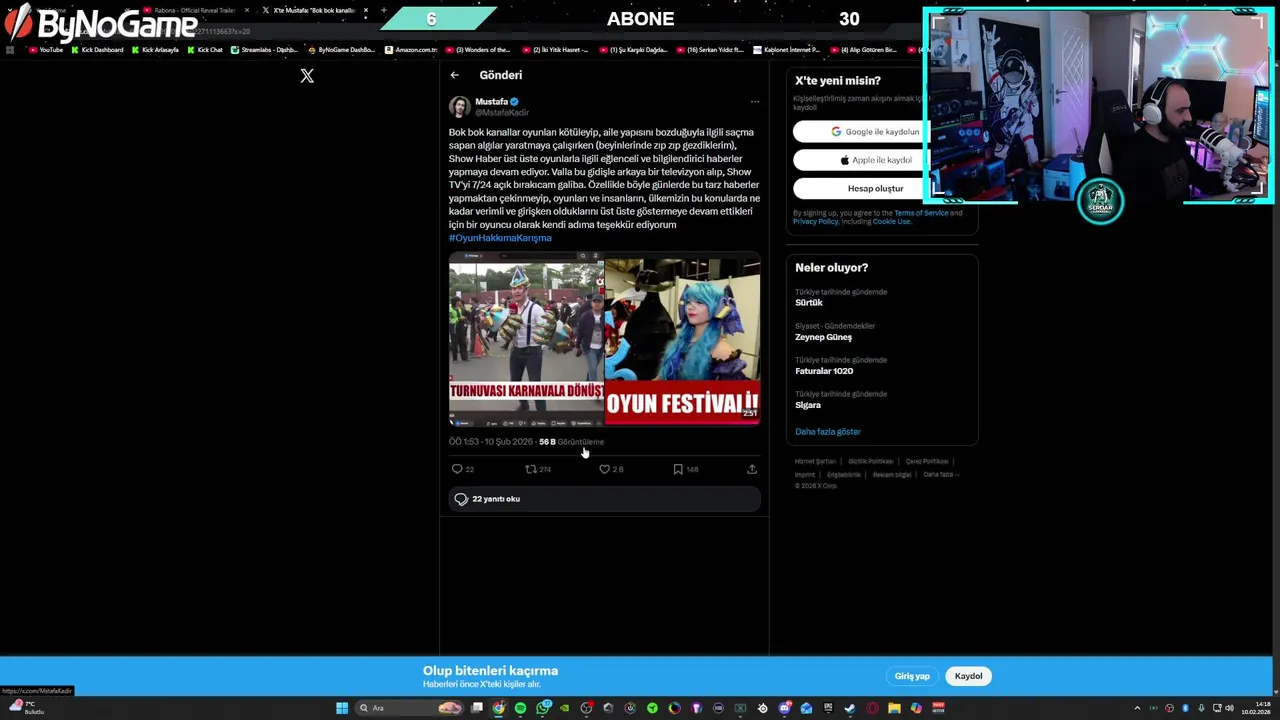Click 'Google ile kaydolun' button
Screen dimensions: 1280x720
(875, 131)
